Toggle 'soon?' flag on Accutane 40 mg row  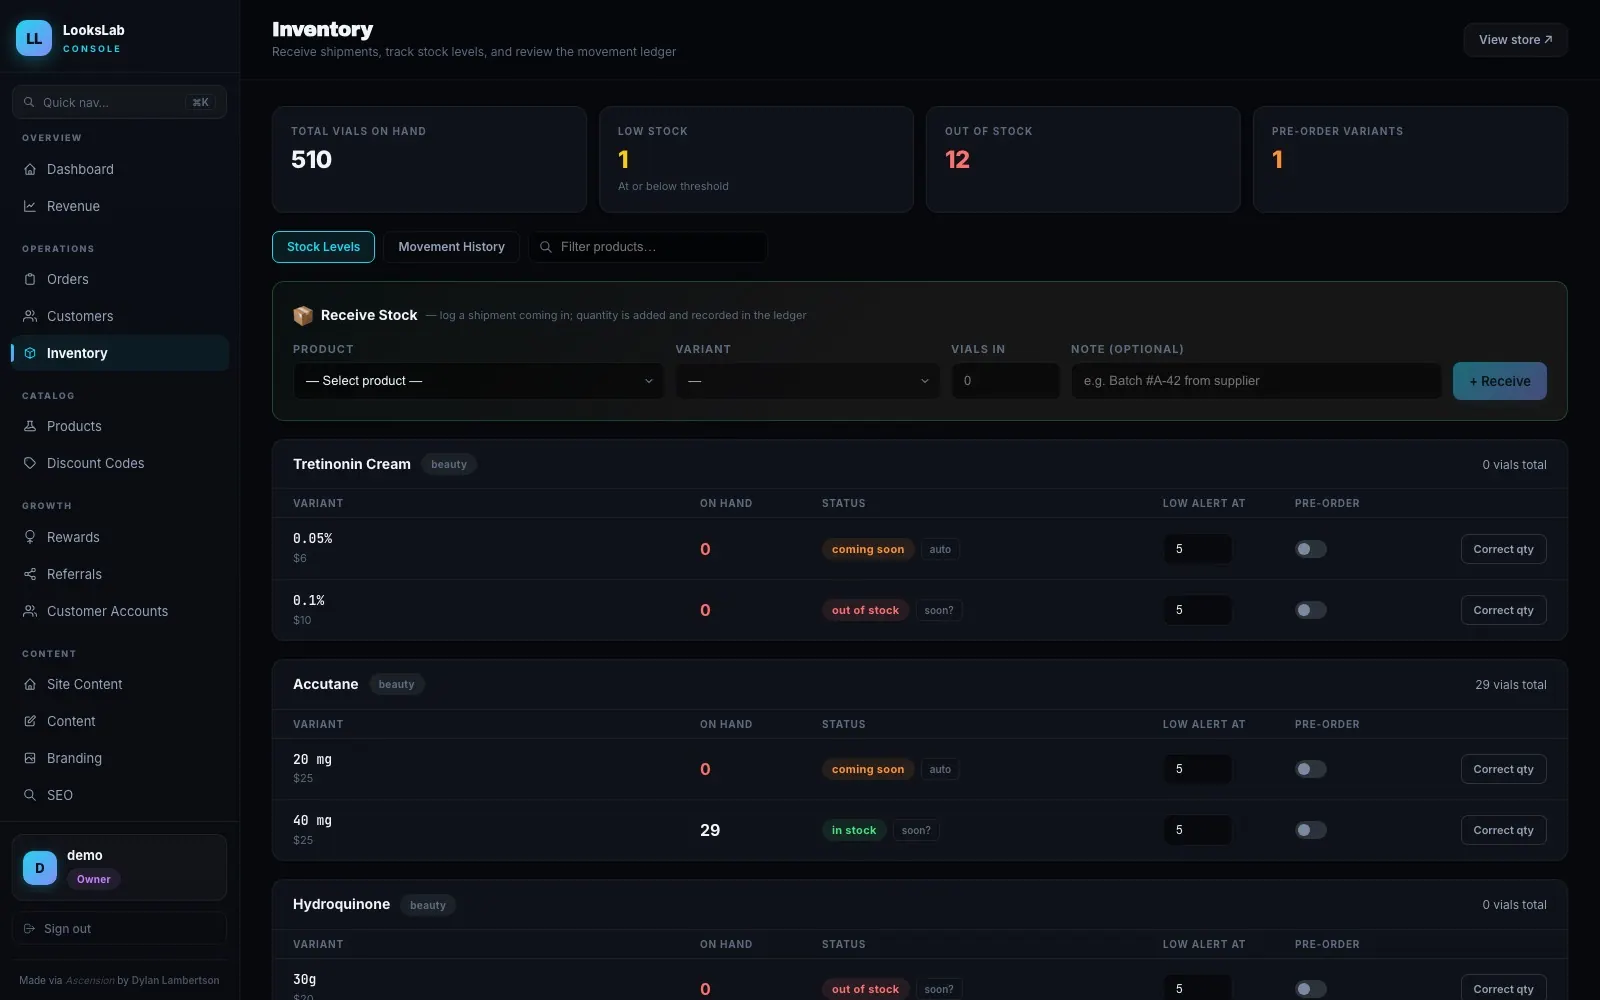[916, 830]
